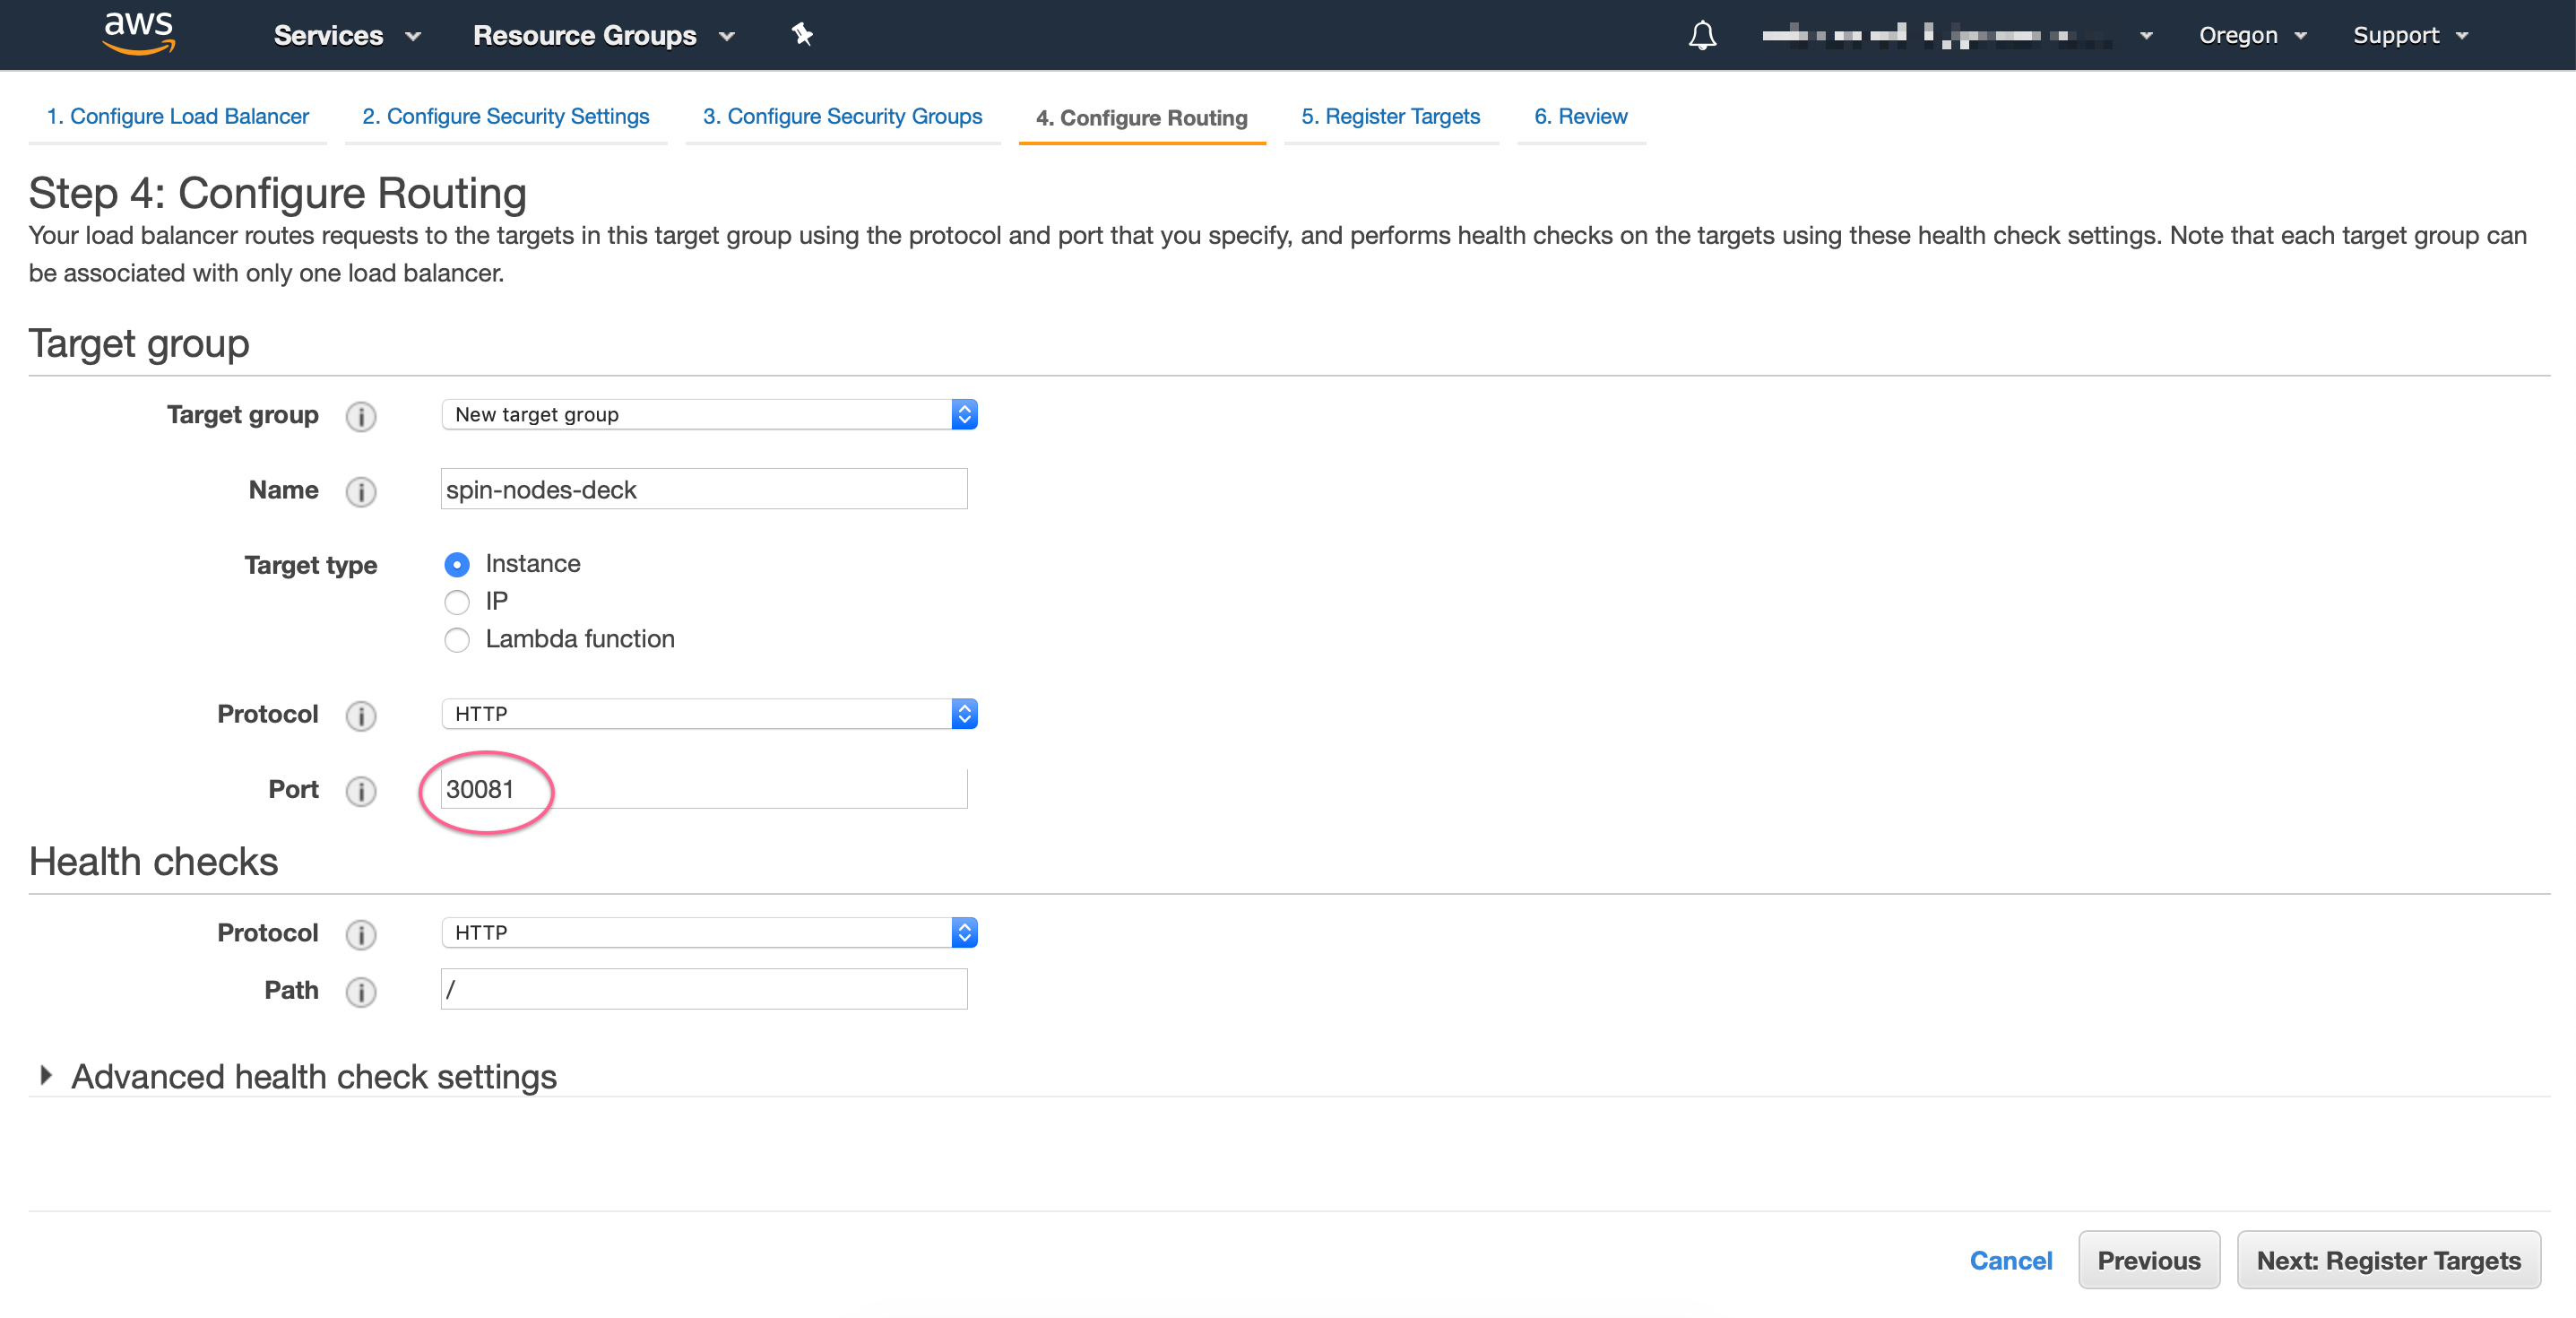This screenshot has width=2576, height=1318.
Task: Open the notifications bell icon
Action: [x=1702, y=36]
